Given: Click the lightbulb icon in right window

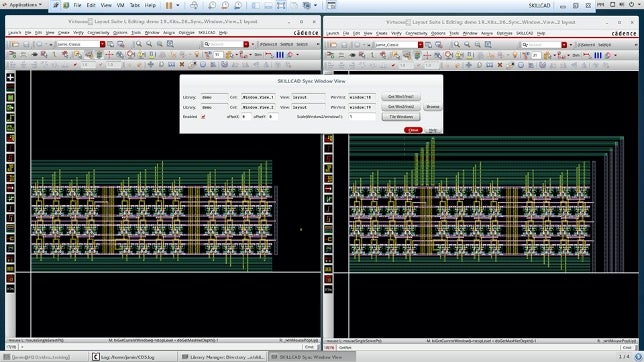Looking at the screenshot, I should click(515, 55).
